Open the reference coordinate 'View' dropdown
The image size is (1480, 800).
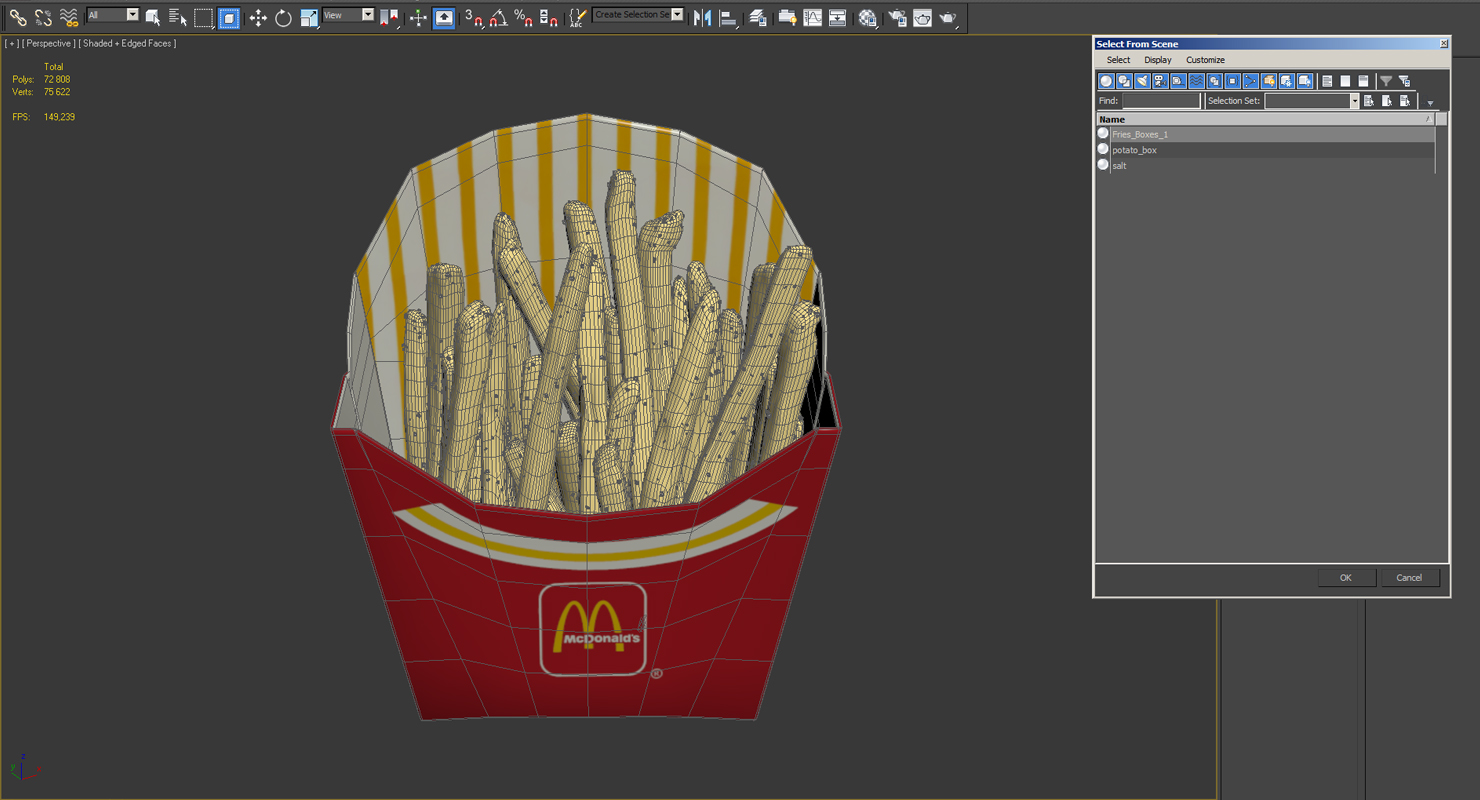348,15
